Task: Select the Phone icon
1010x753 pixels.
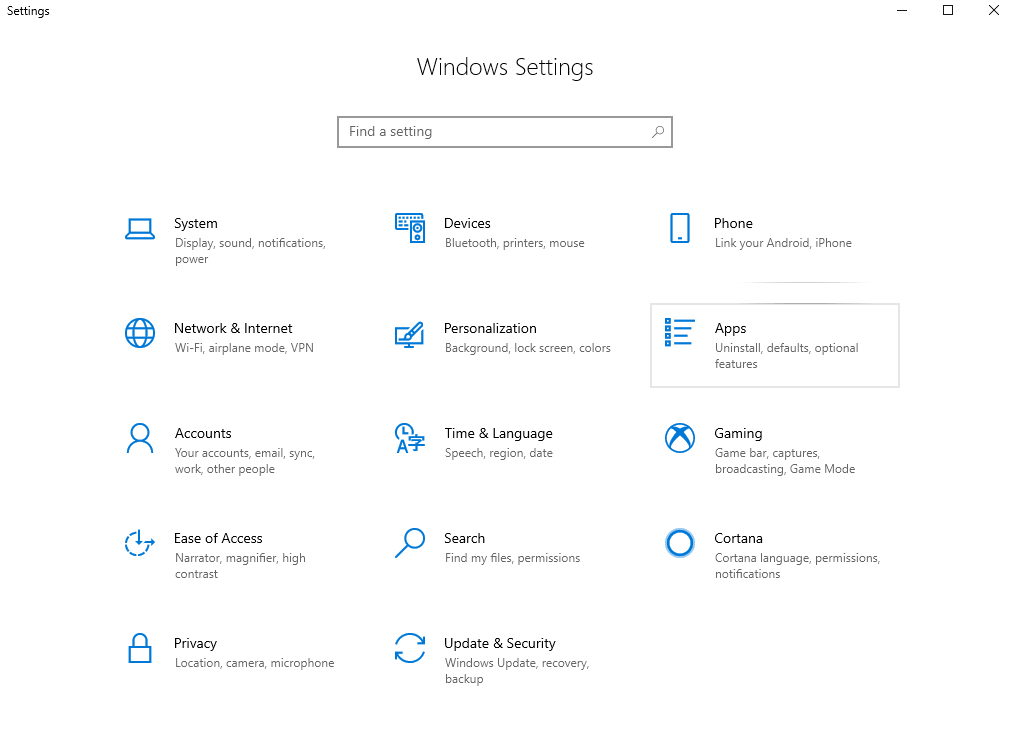Action: [680, 228]
